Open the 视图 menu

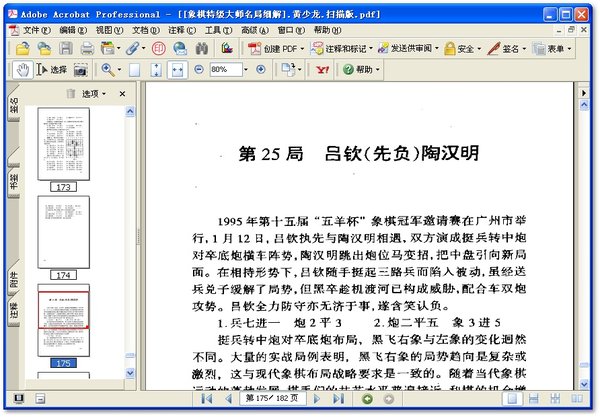pyautogui.click(x=109, y=30)
